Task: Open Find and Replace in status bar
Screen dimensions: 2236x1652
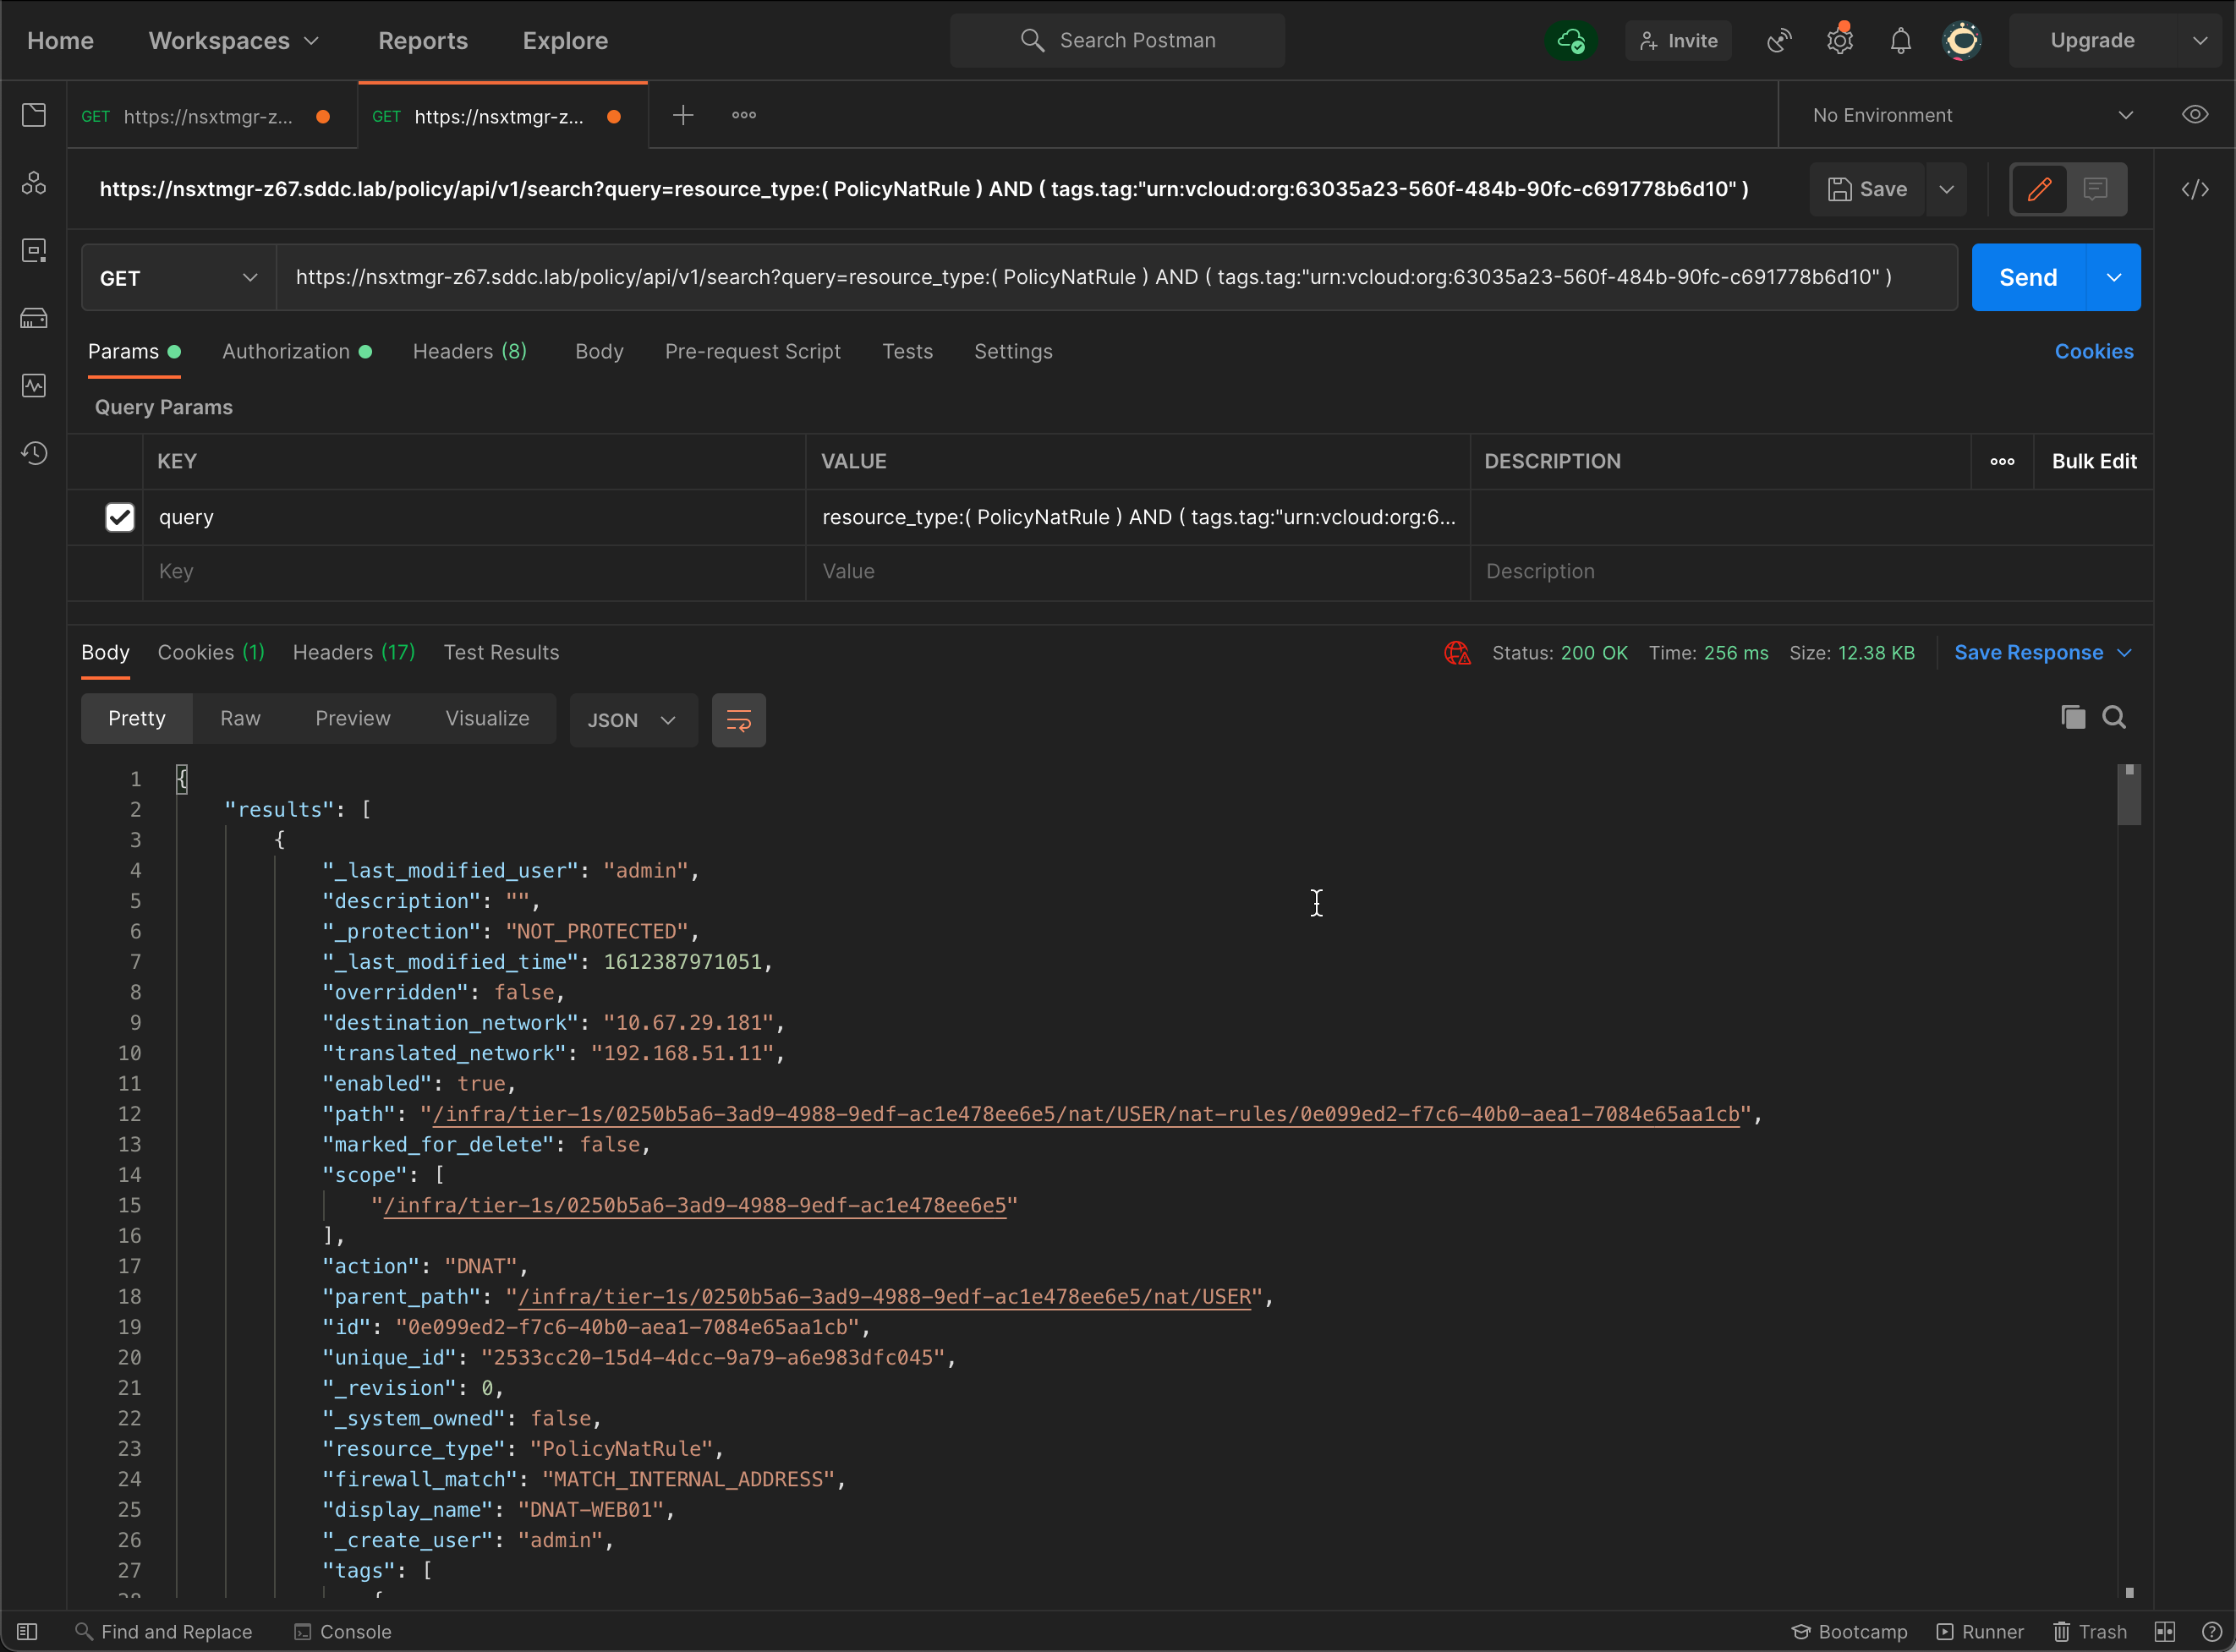Action: [x=164, y=1631]
